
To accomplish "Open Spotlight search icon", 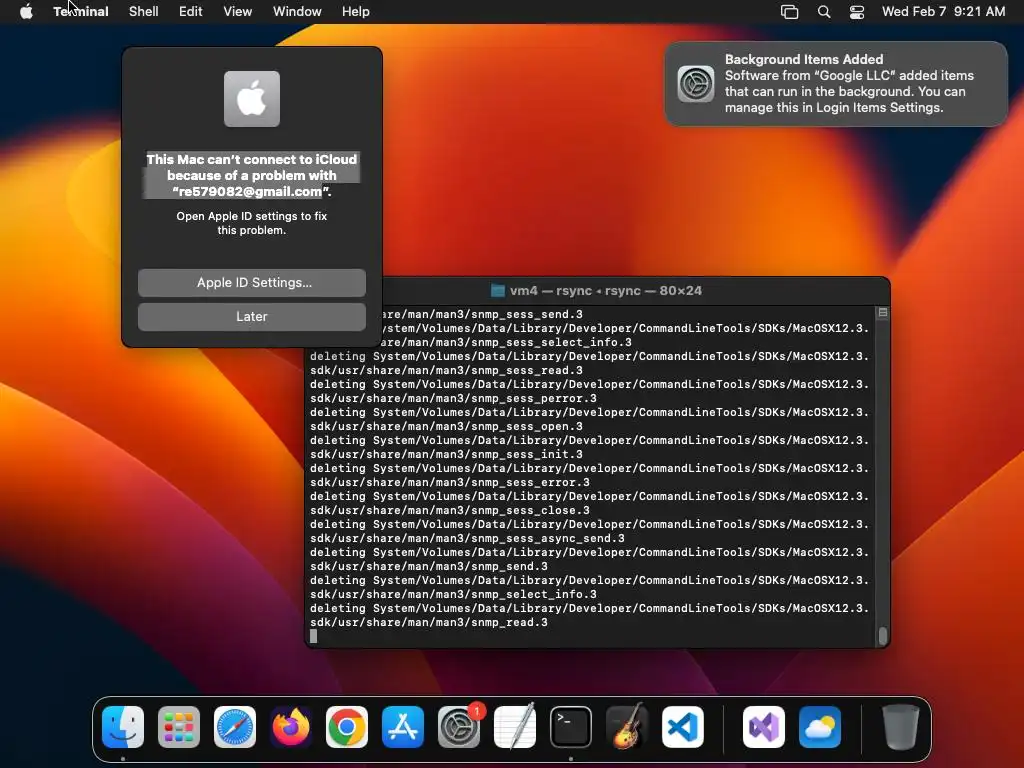I will pyautogui.click(x=824, y=12).
